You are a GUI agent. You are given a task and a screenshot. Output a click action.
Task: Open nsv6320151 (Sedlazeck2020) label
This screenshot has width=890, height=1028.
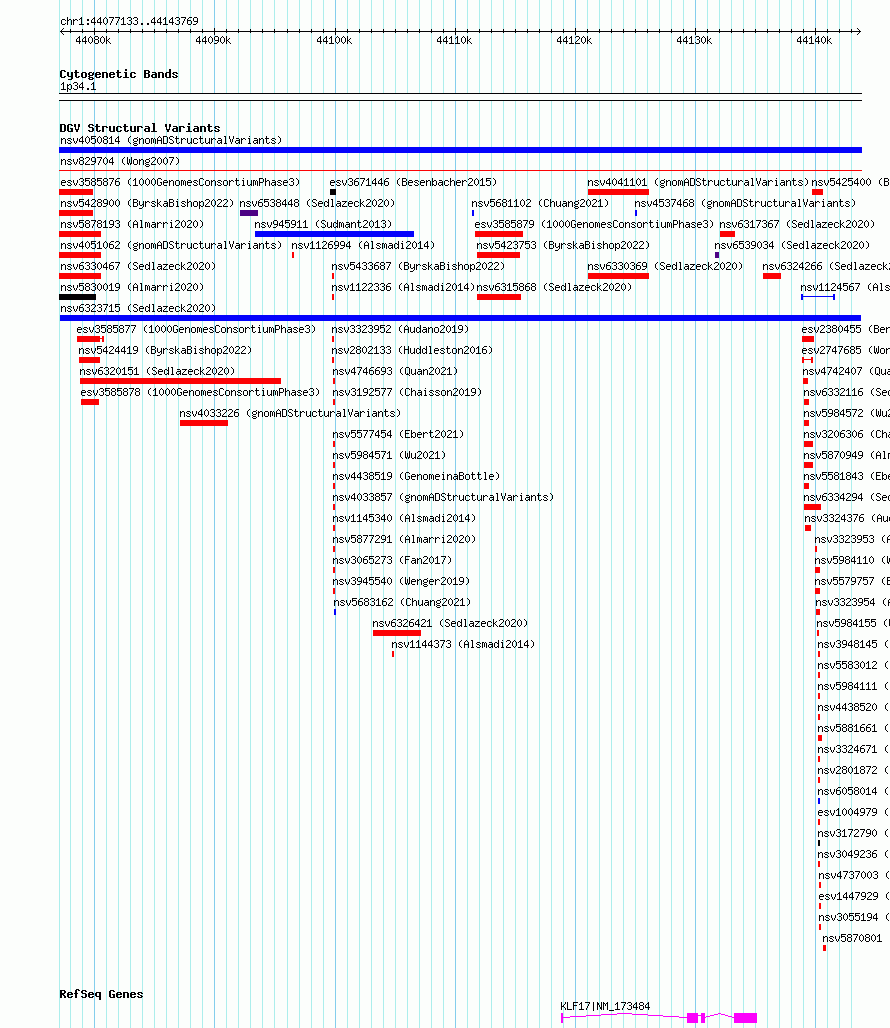coord(157,371)
